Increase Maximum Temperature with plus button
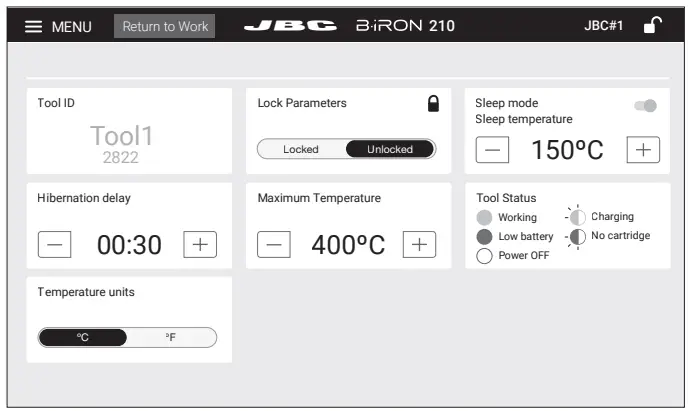The height and width of the screenshot is (411, 689). pyautogui.click(x=420, y=244)
